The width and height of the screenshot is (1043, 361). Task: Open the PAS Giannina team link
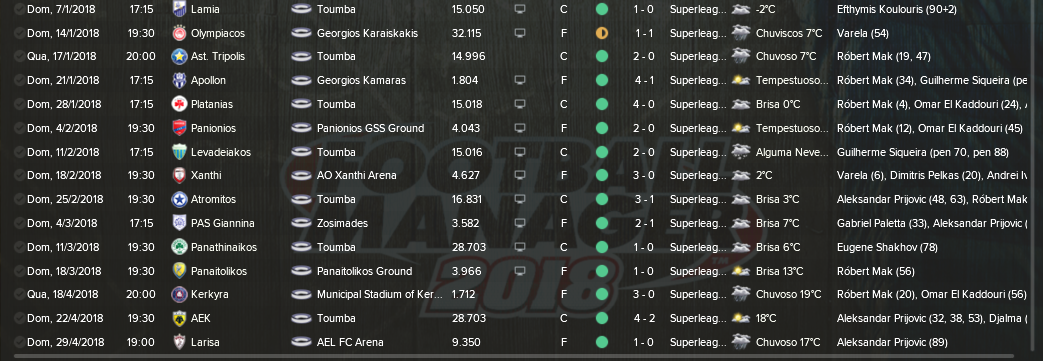click(223, 223)
